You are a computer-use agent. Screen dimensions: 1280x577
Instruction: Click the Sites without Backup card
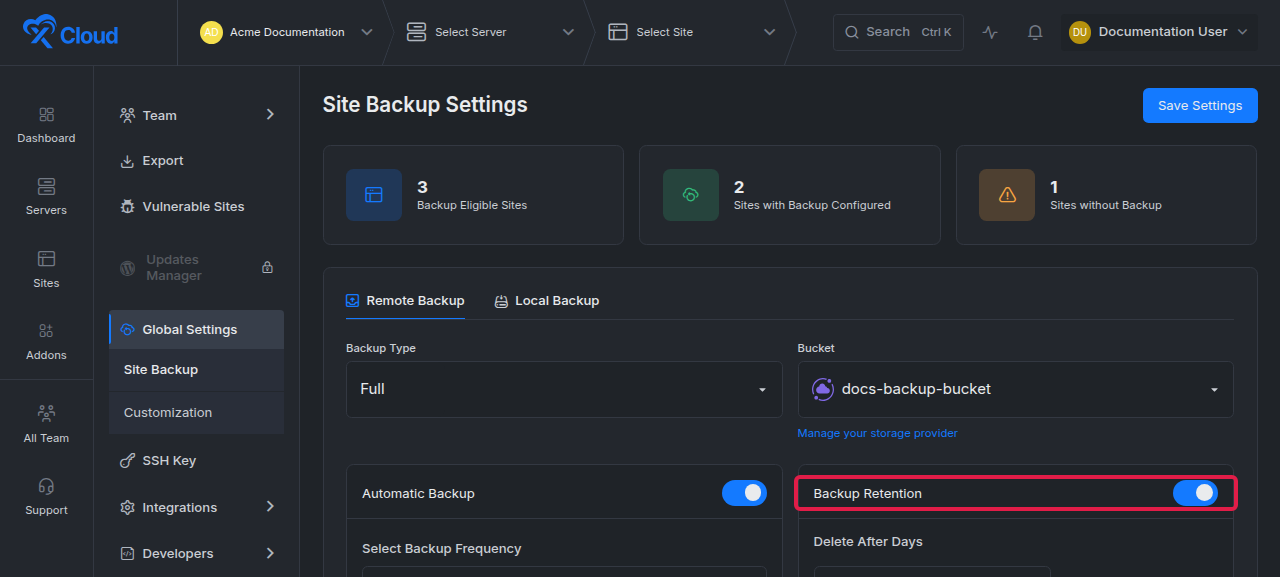(1106, 195)
